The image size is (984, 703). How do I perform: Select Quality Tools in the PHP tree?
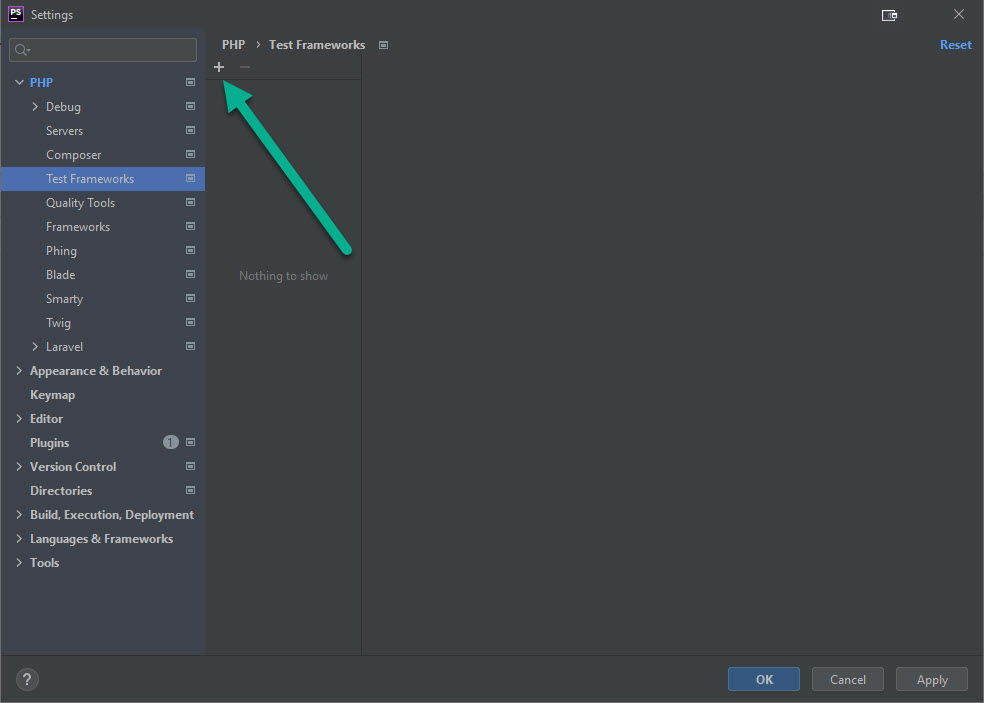pyautogui.click(x=80, y=203)
